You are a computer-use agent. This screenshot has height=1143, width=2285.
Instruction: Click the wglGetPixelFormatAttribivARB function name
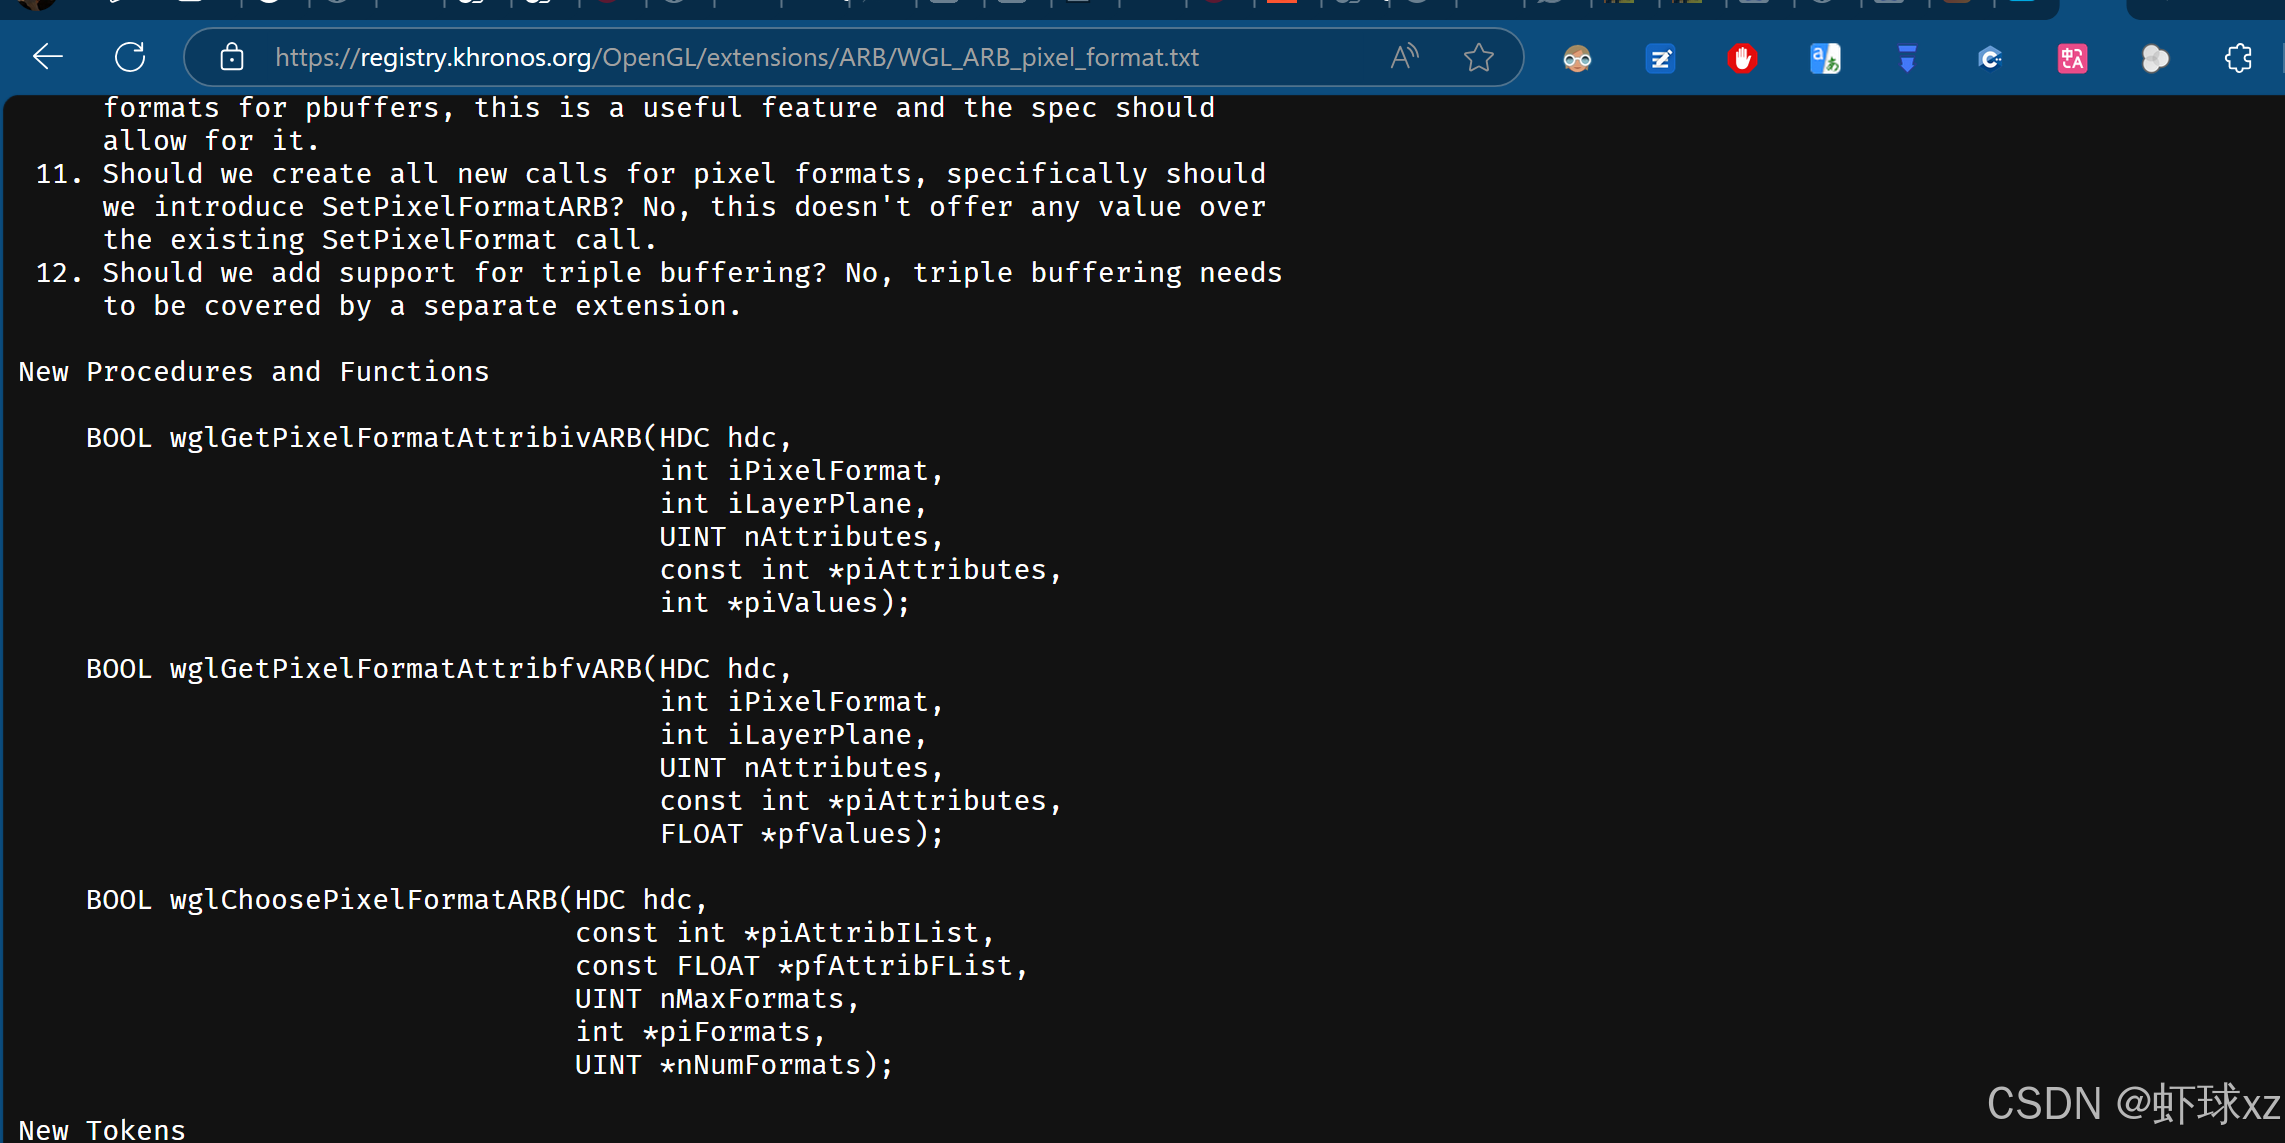(x=405, y=438)
